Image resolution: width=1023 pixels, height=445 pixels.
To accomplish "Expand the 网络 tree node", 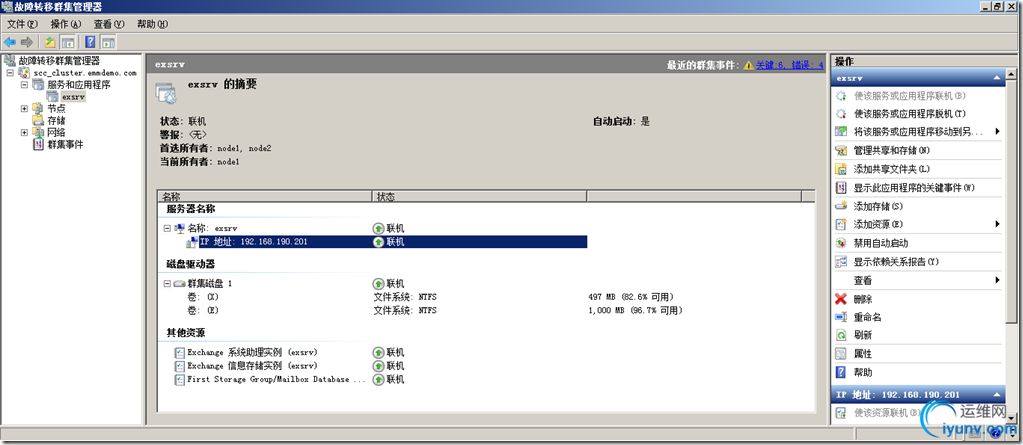I will (24, 132).
